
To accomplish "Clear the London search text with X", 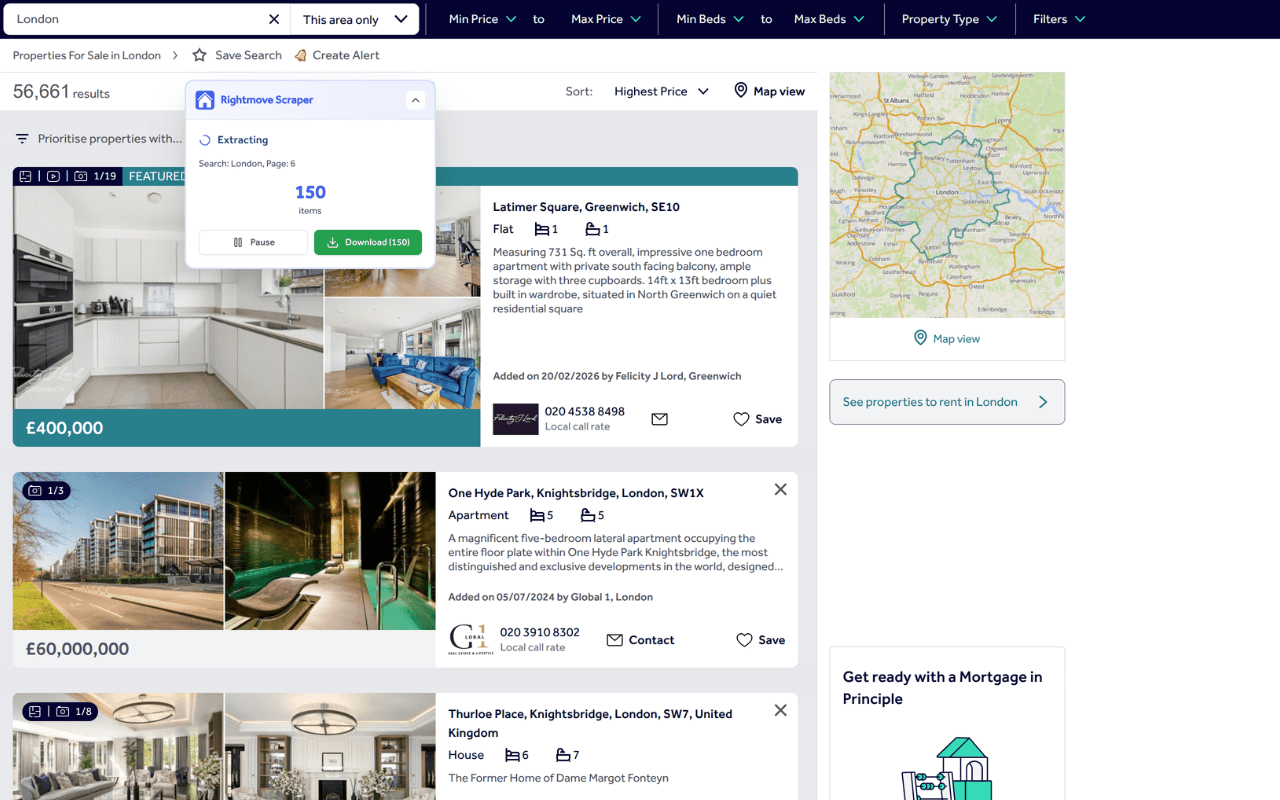I will click(274, 19).
